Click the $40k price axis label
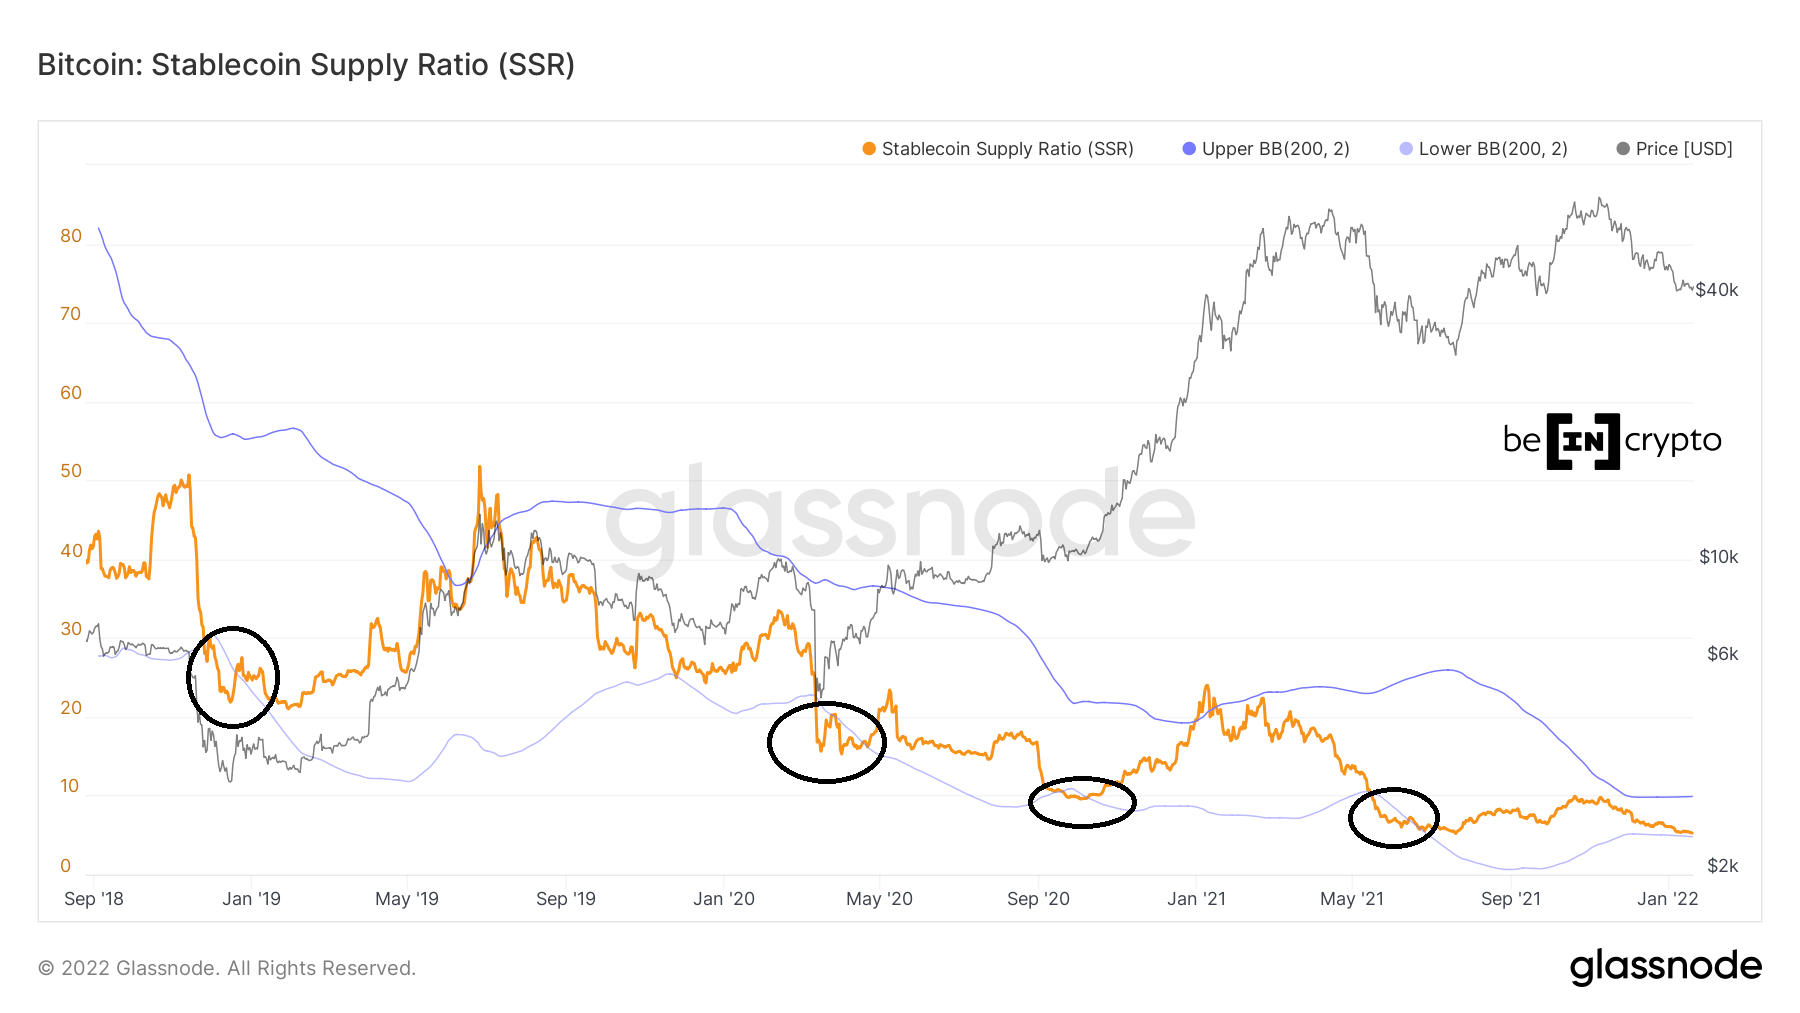The width and height of the screenshot is (1800, 1013). [1717, 290]
